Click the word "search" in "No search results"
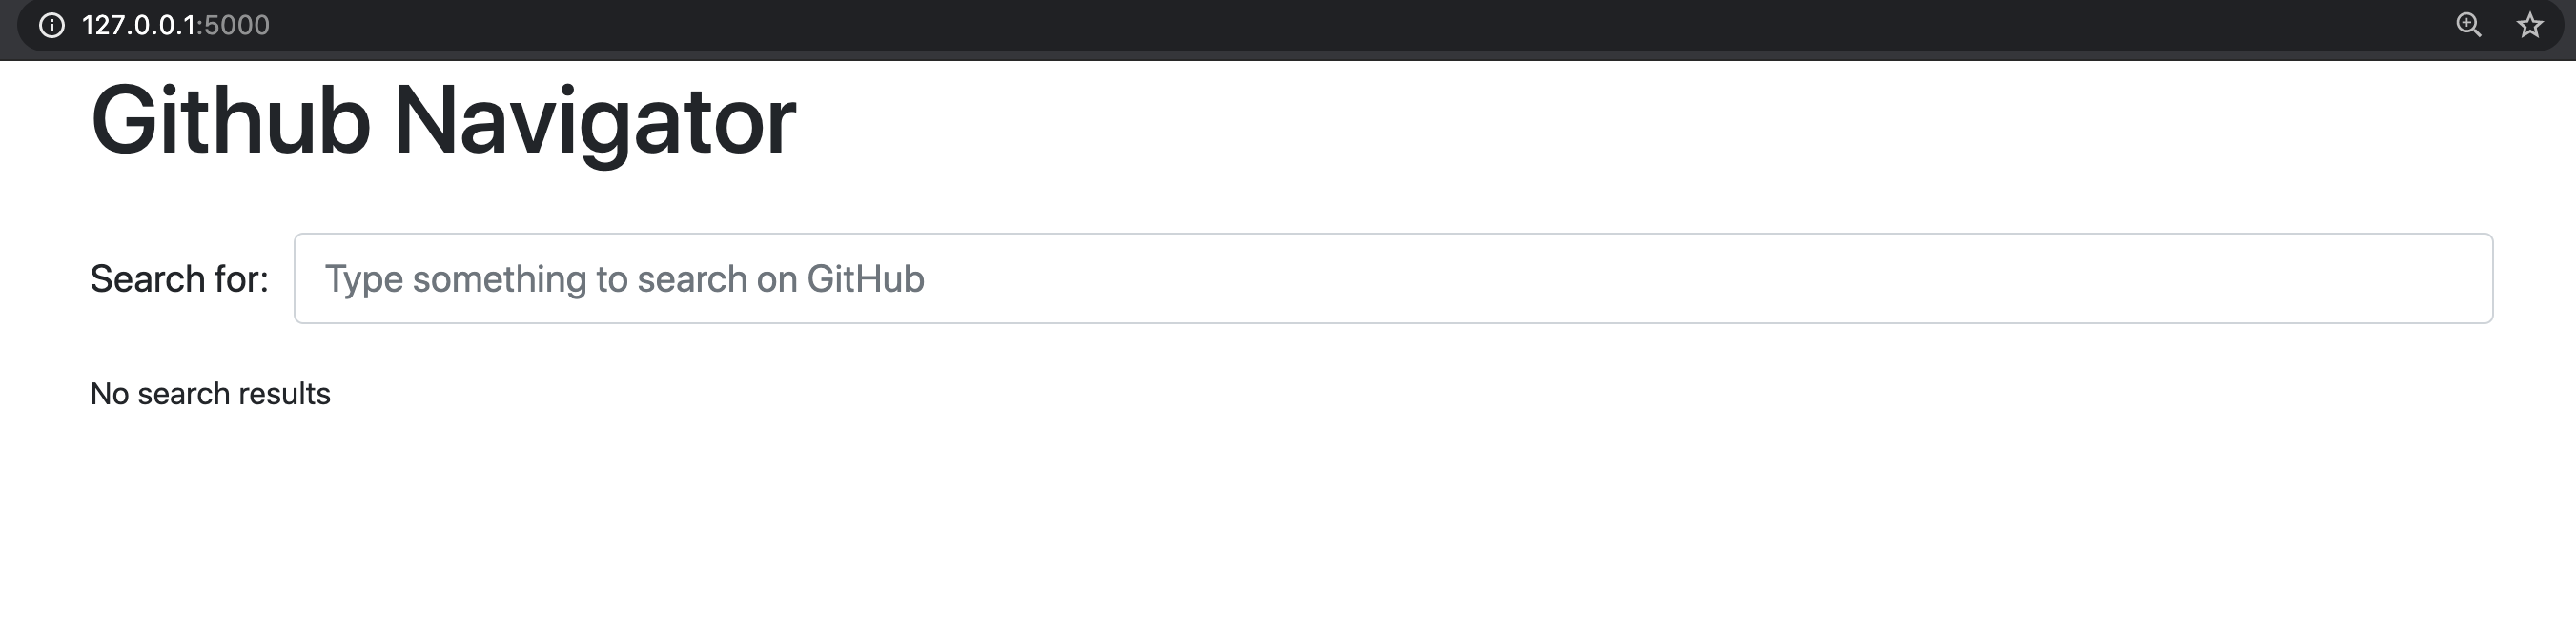 point(183,394)
